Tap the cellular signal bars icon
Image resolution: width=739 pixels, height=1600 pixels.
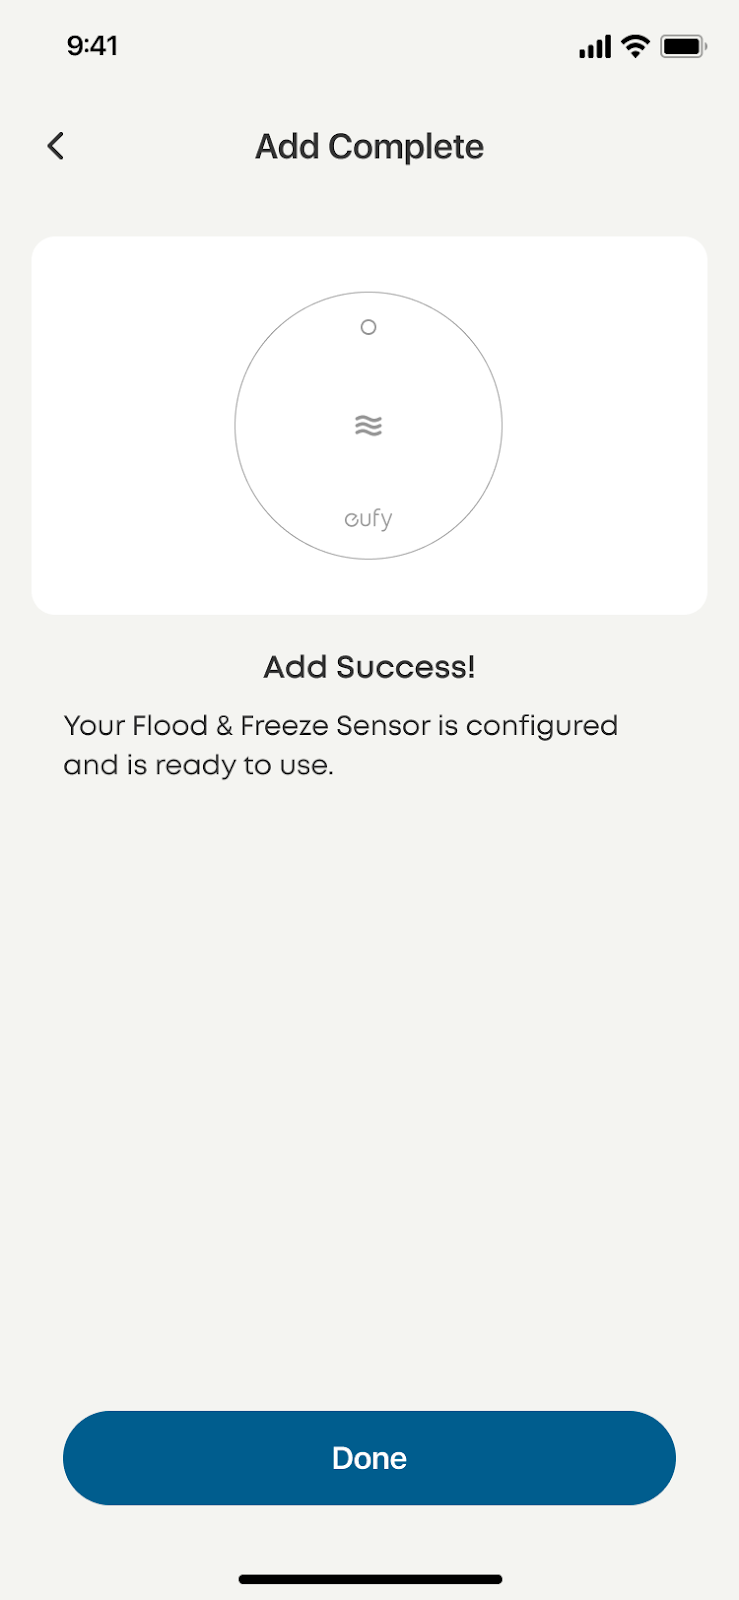tap(594, 46)
